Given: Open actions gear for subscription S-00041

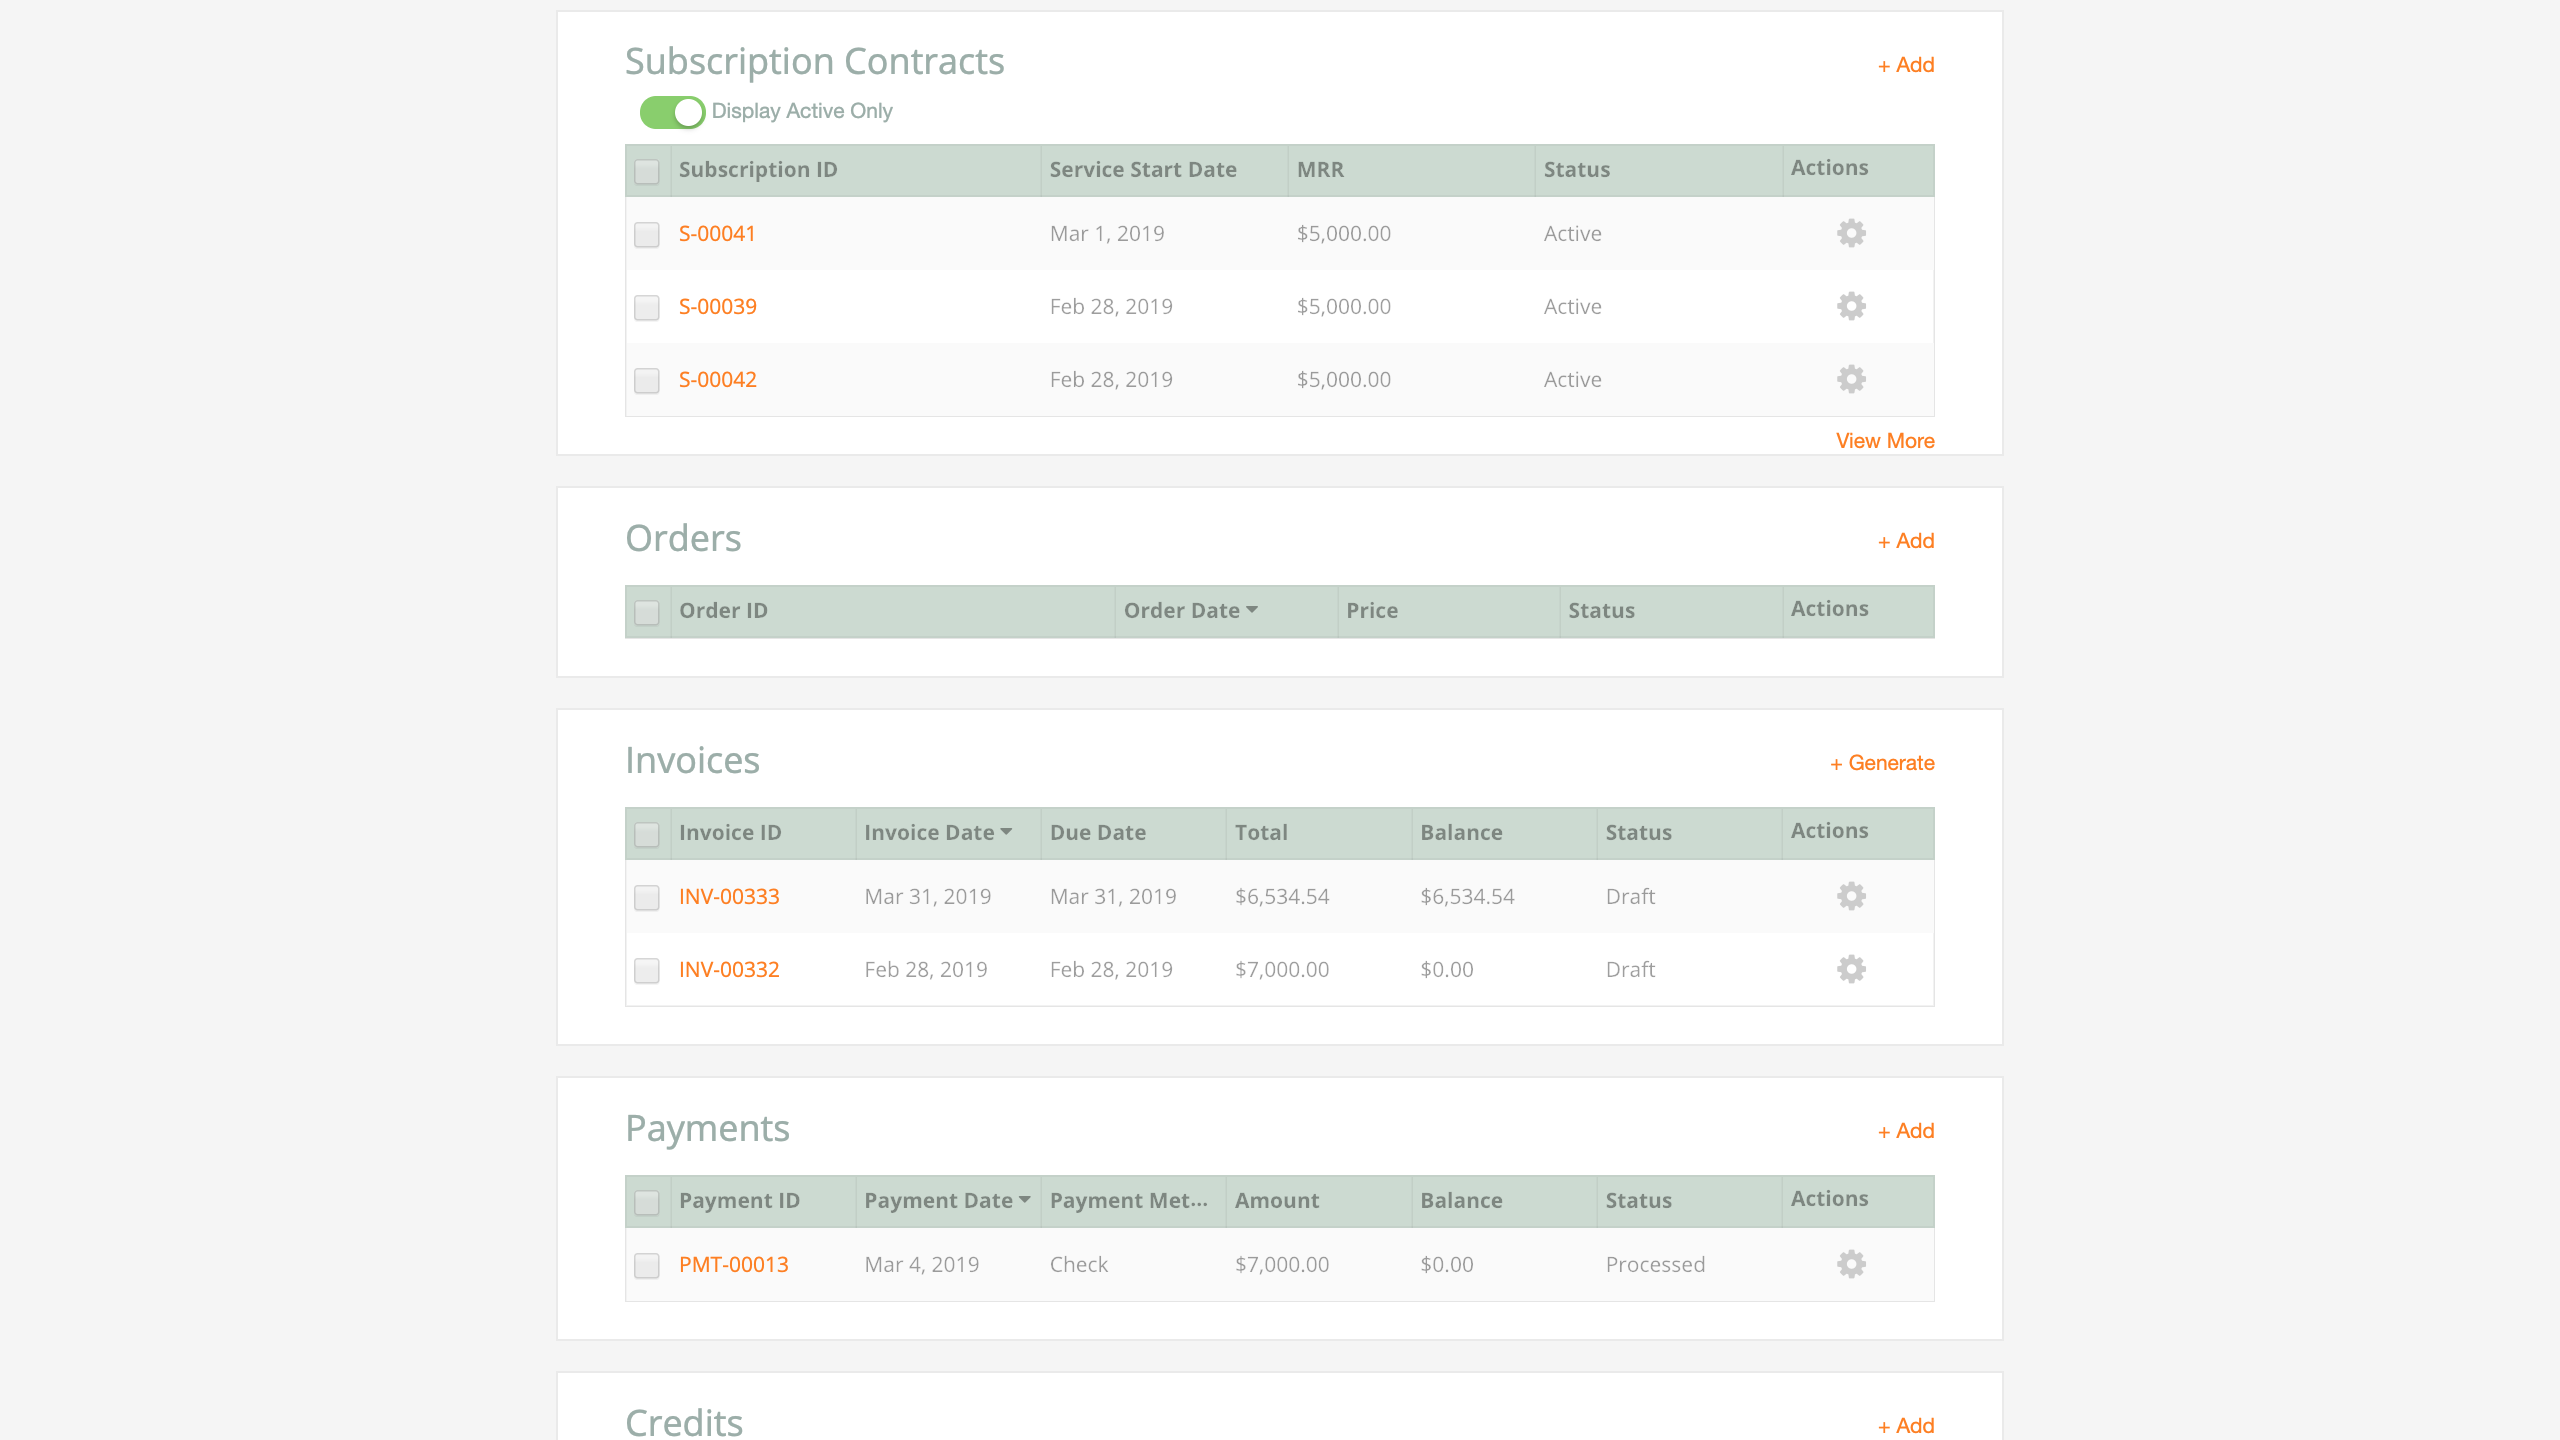Looking at the screenshot, I should [x=1851, y=233].
